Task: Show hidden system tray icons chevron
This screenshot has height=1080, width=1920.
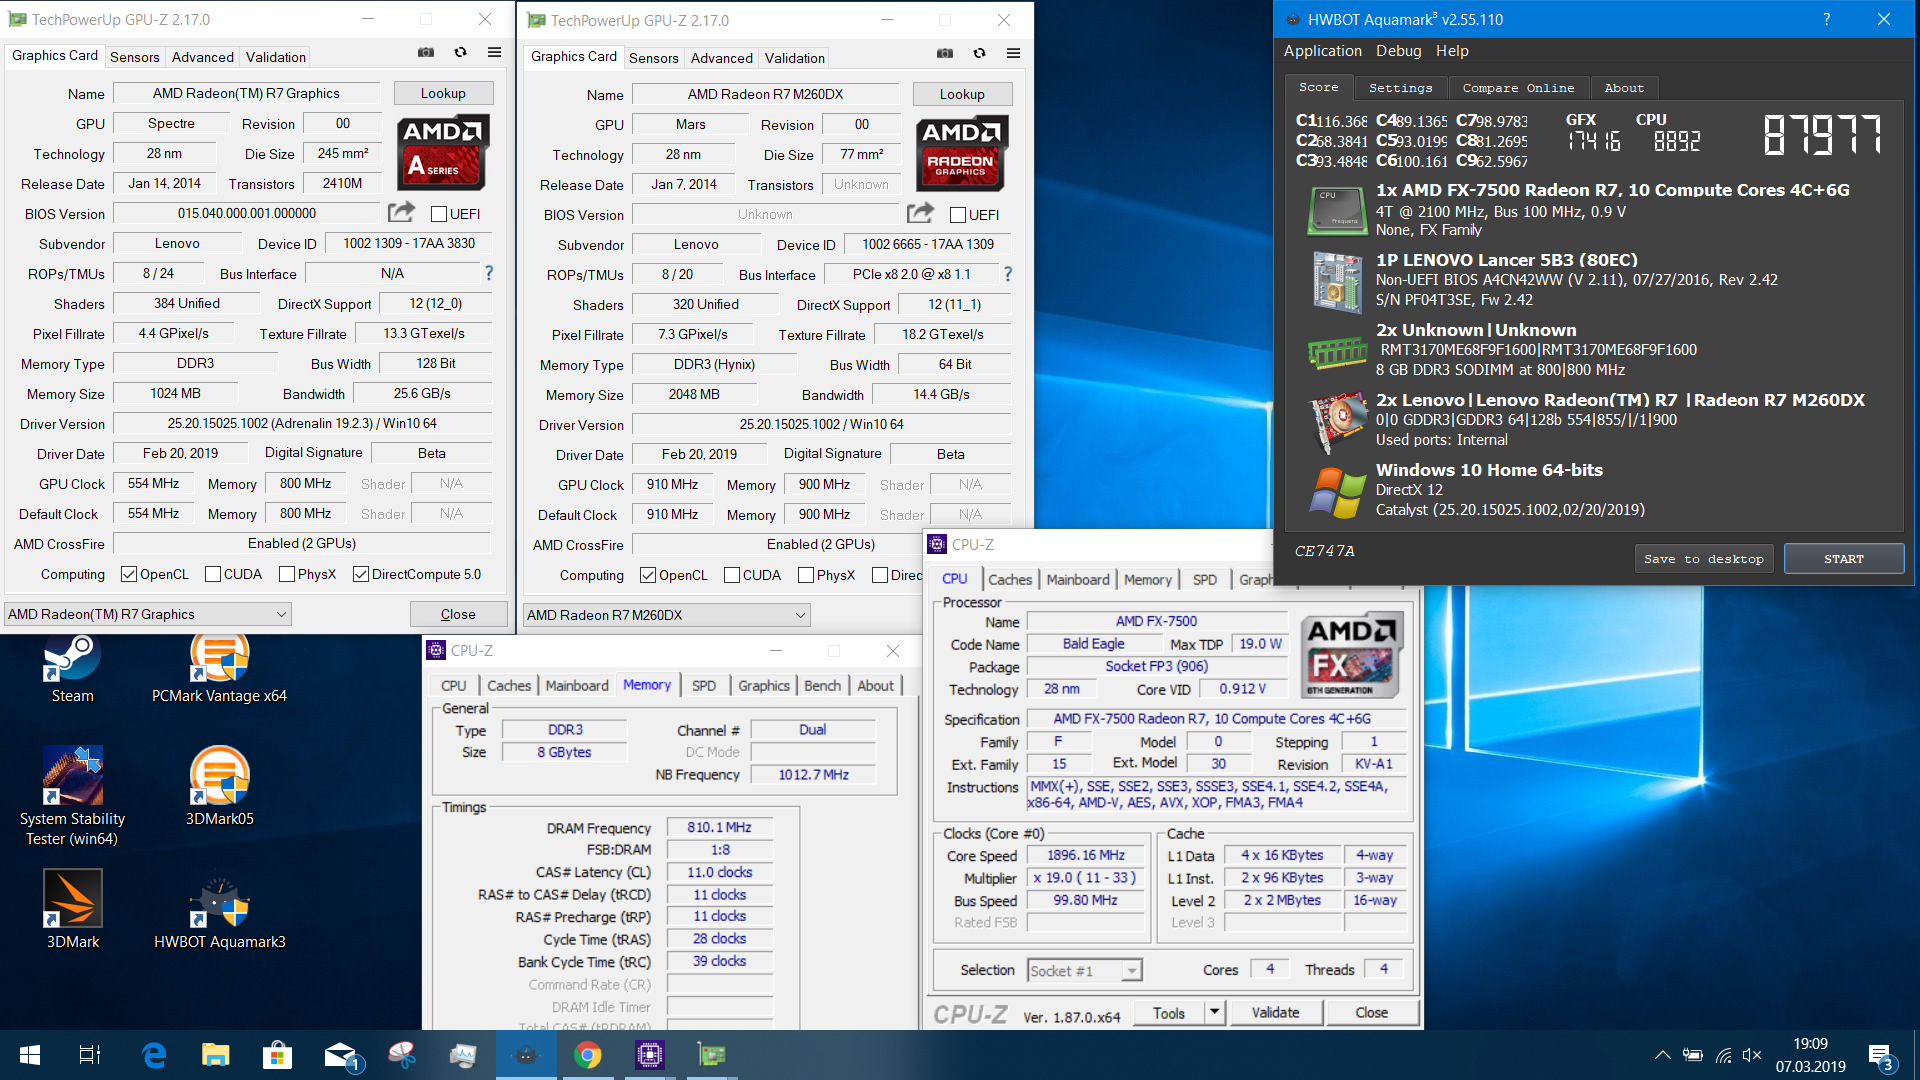Action: (x=1662, y=1055)
